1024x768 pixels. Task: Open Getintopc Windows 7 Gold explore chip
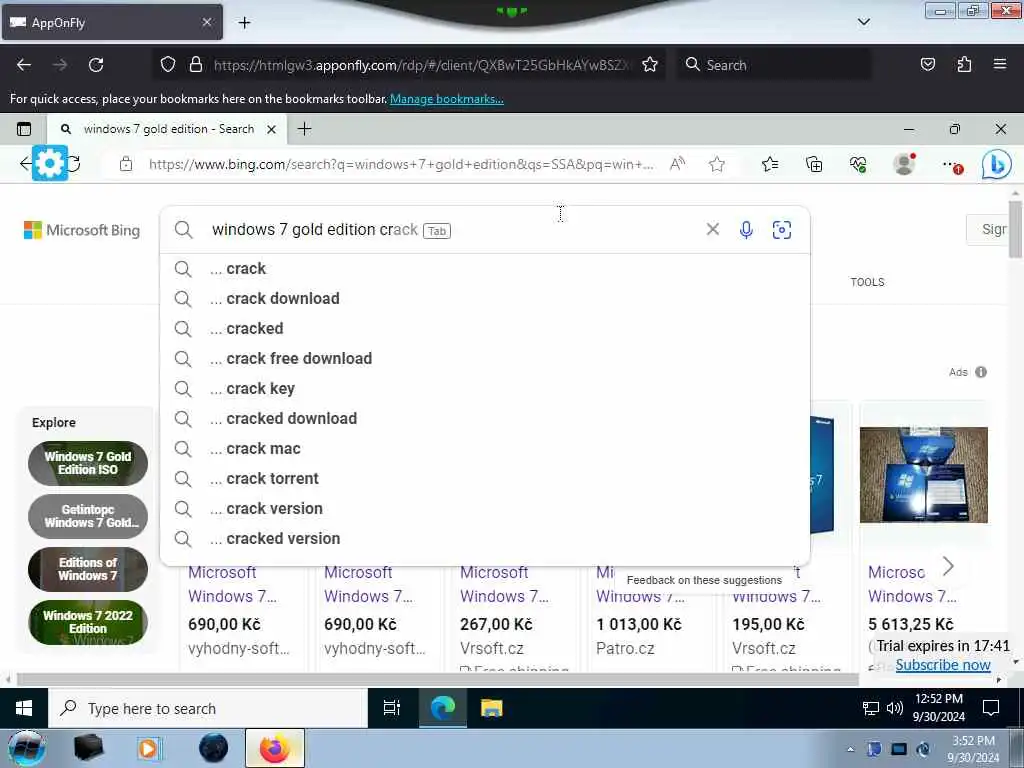88,516
